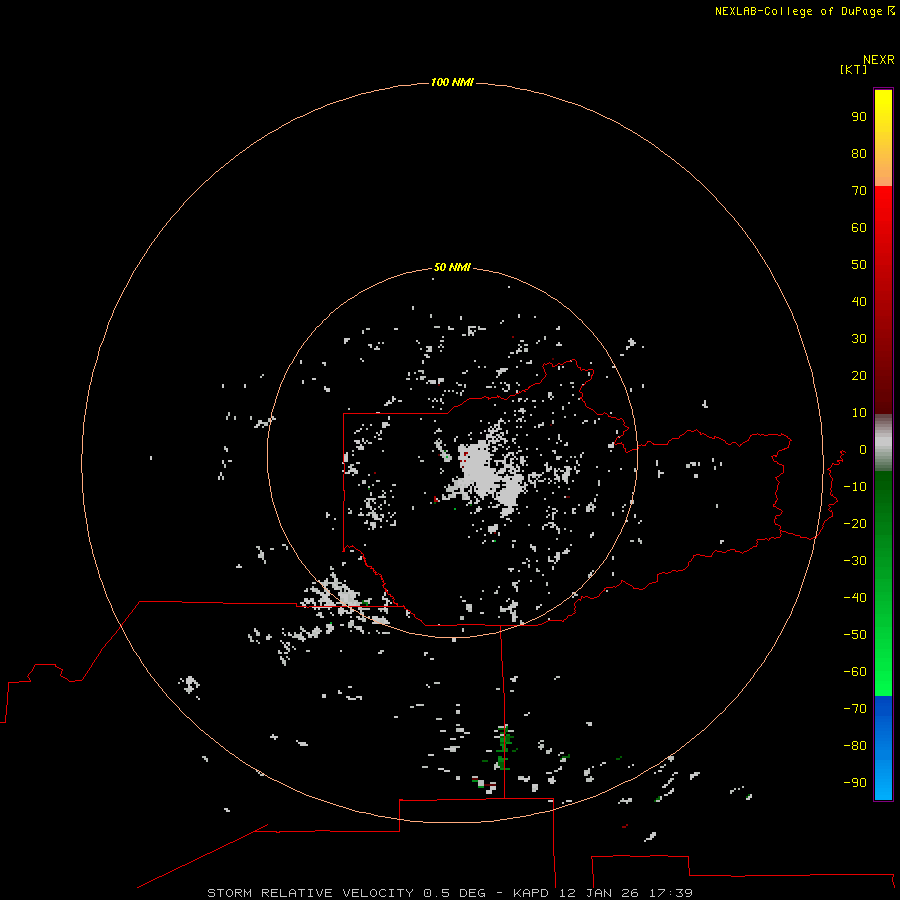Screen dimensions: 900x900
Task: Click the green velocity echo cluster near the south
Action: click(x=504, y=746)
